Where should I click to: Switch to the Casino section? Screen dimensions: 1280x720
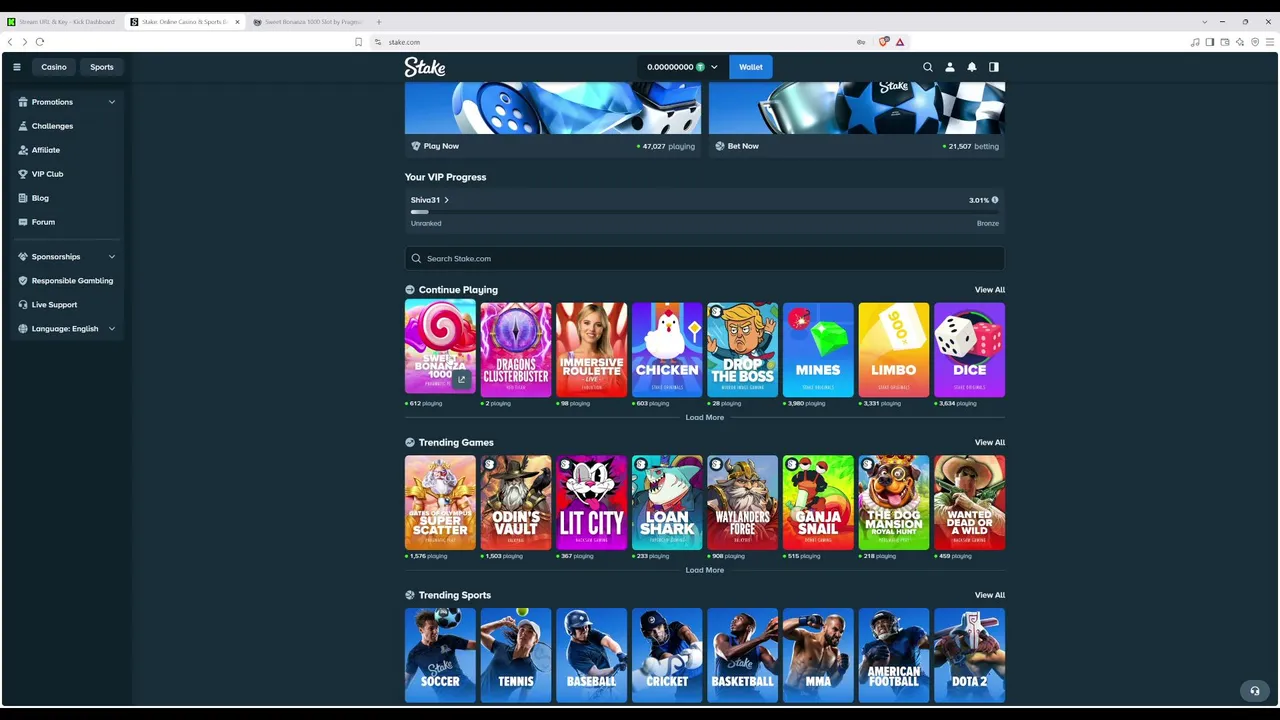(54, 67)
